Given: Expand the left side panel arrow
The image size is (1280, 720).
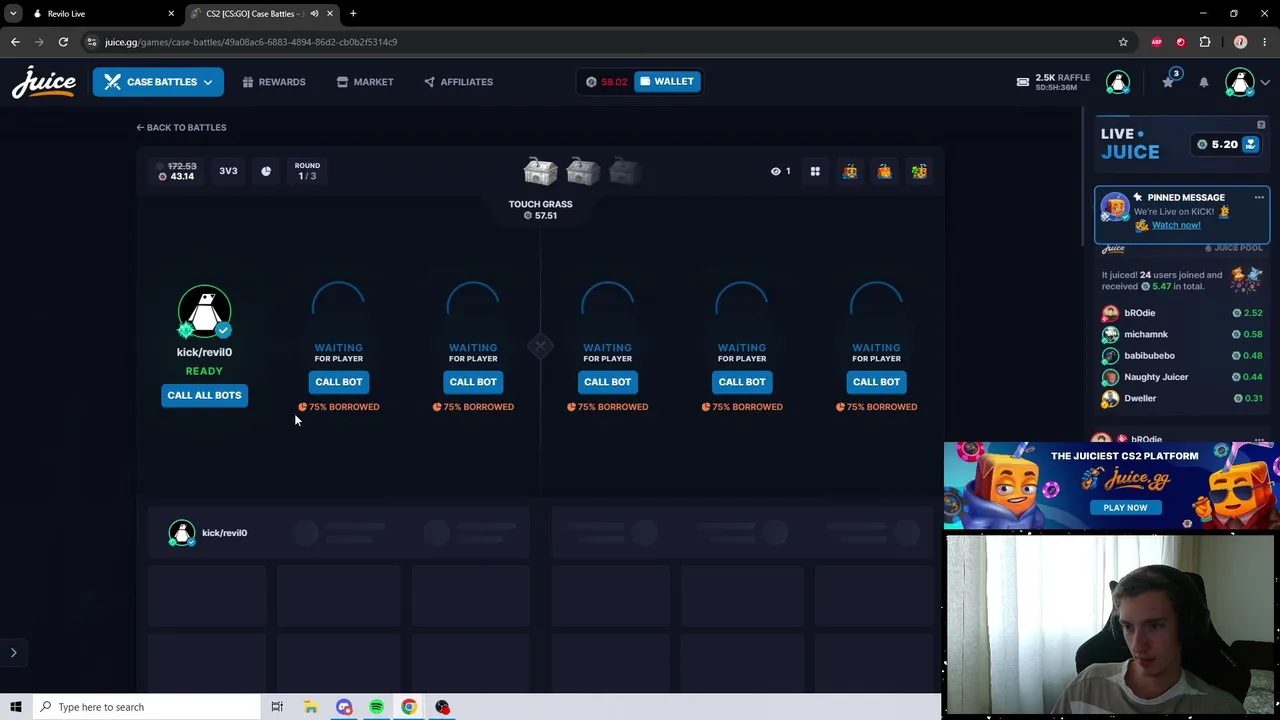Looking at the screenshot, I should [x=13, y=652].
